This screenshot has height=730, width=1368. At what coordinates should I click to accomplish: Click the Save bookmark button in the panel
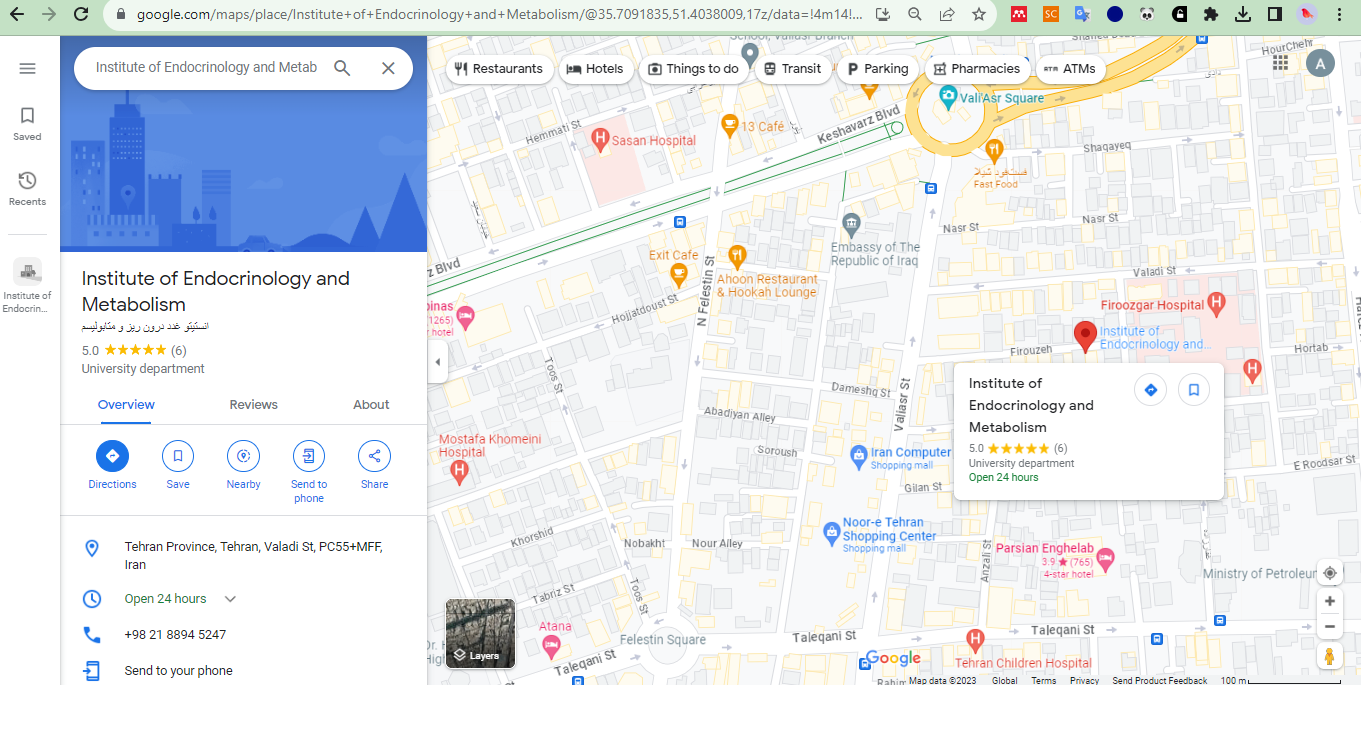178,456
